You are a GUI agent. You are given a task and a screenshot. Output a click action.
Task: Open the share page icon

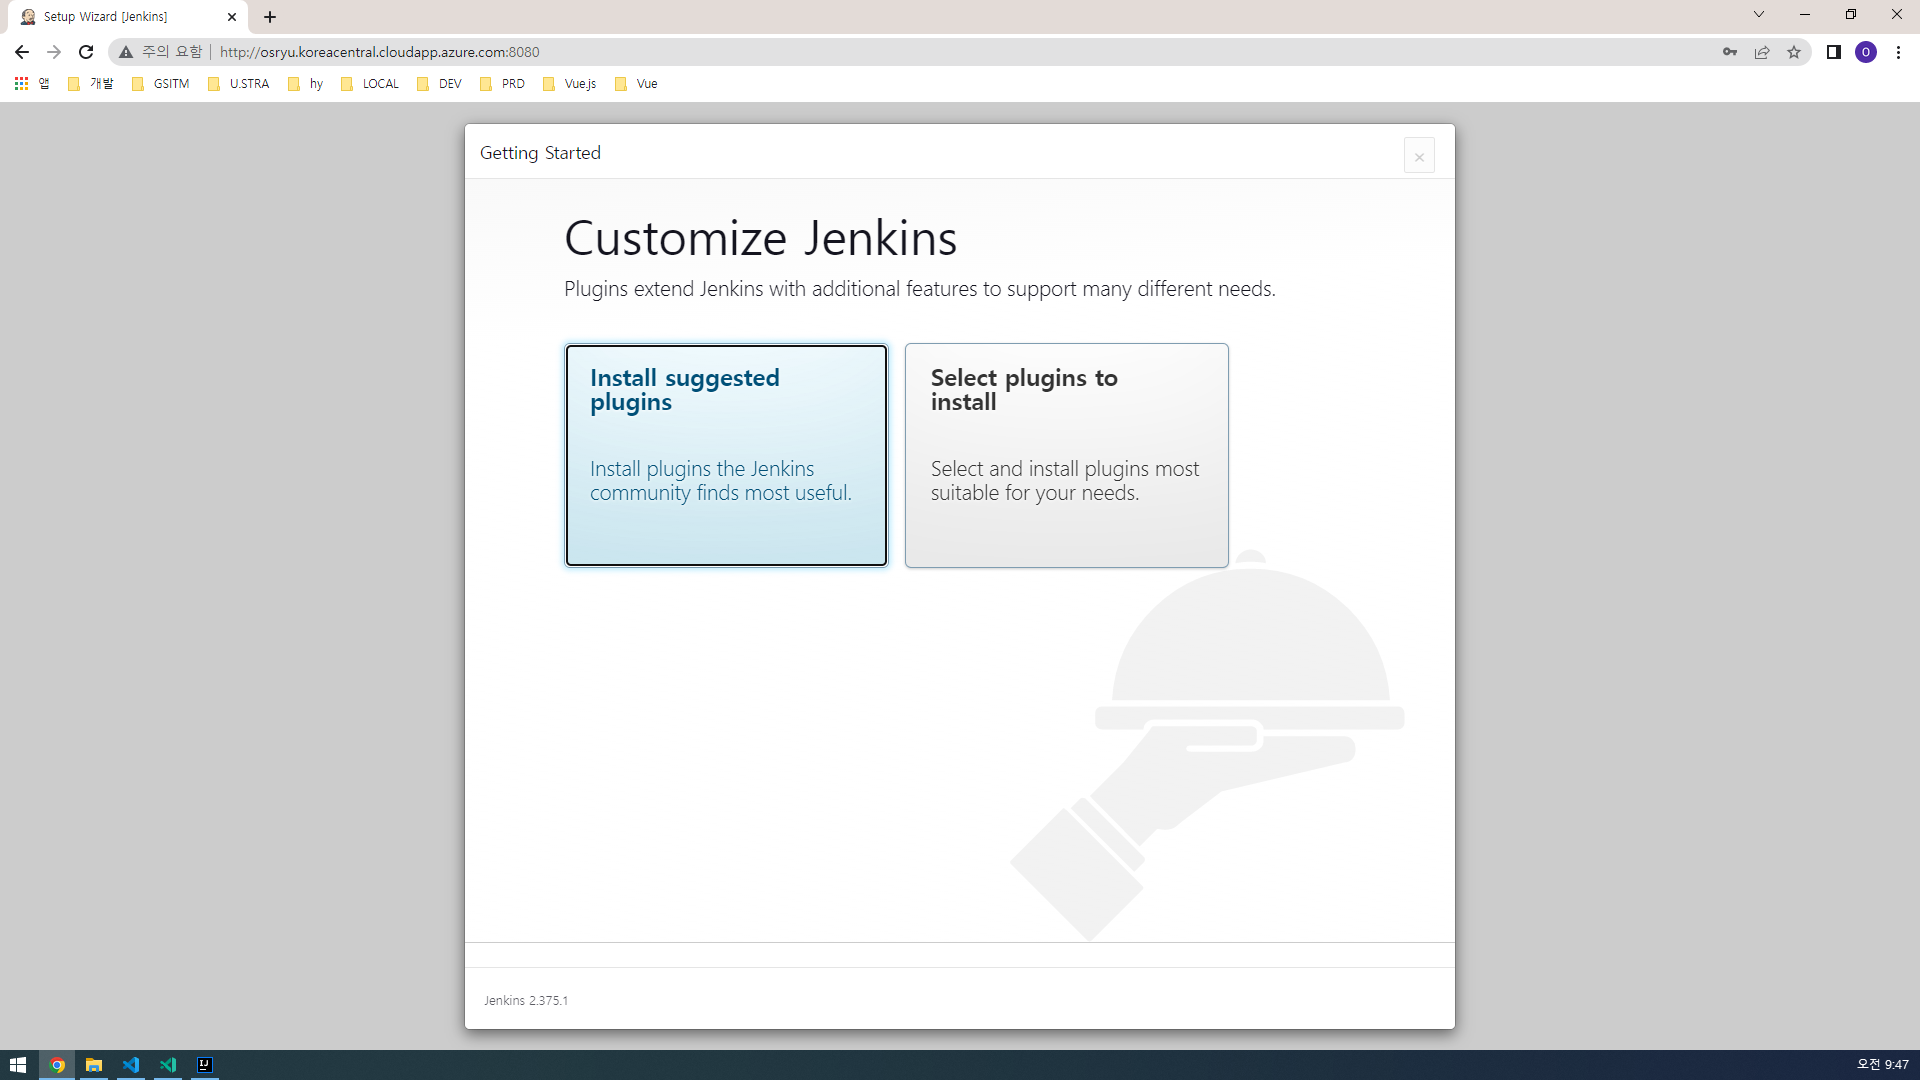click(1762, 52)
